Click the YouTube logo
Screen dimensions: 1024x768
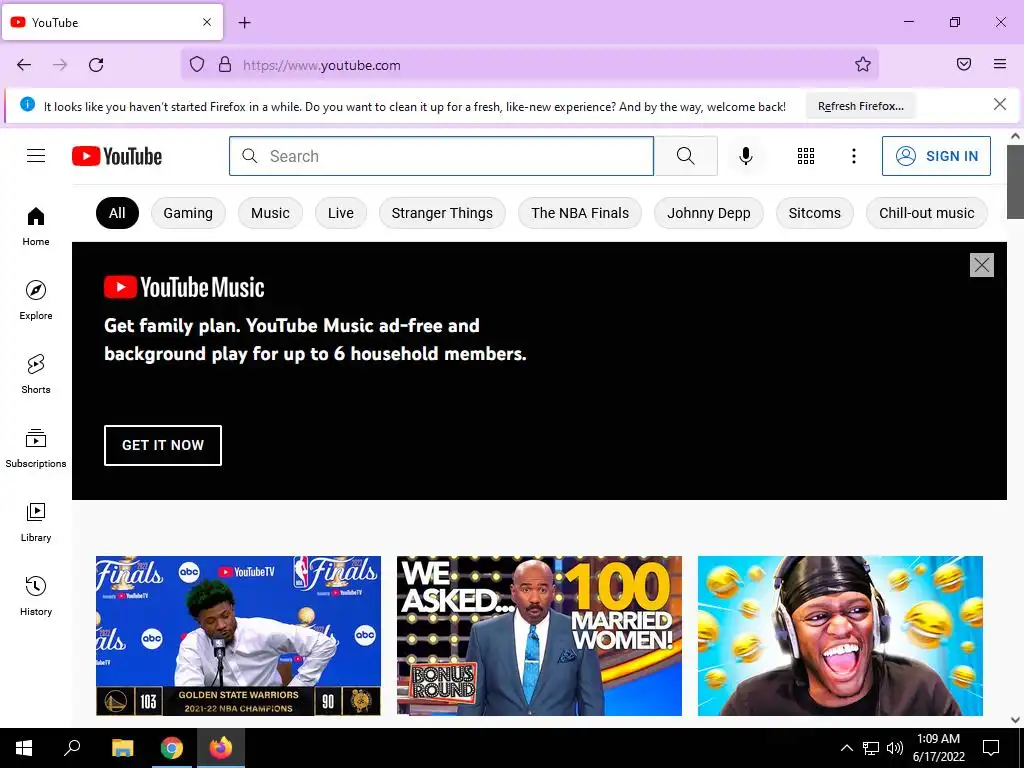(117, 156)
